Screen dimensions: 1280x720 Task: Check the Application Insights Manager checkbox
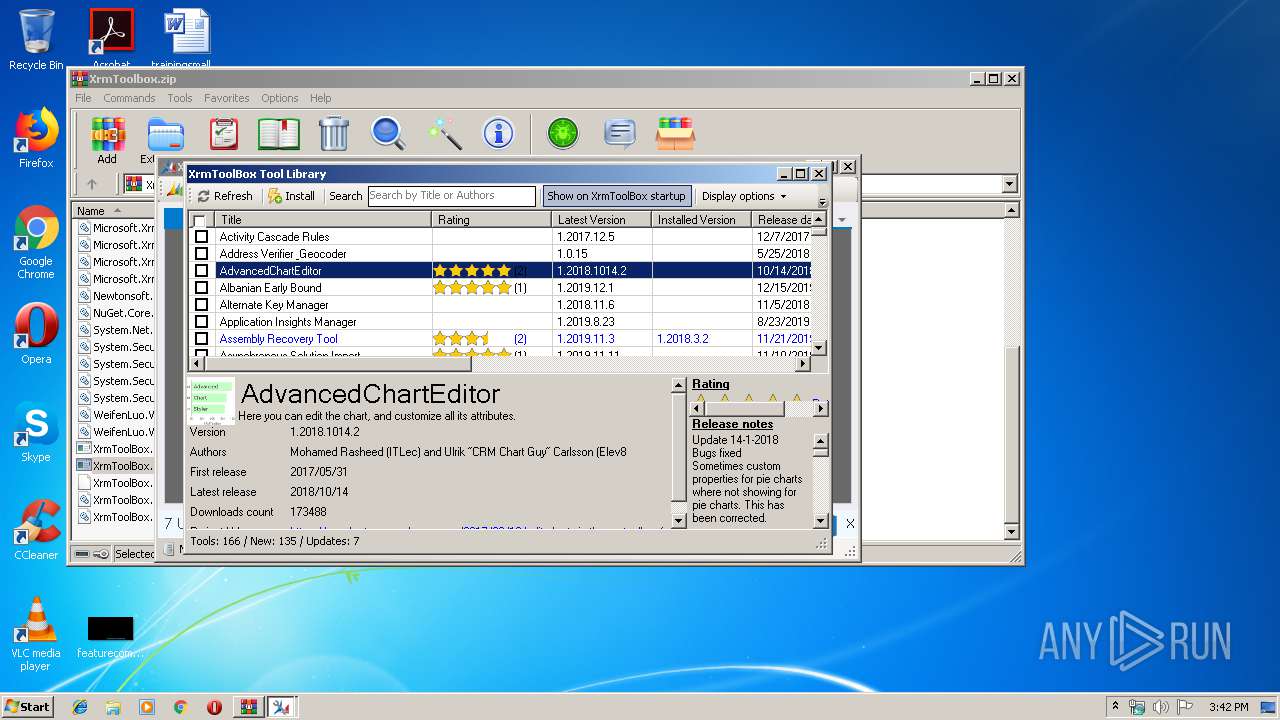(x=201, y=322)
